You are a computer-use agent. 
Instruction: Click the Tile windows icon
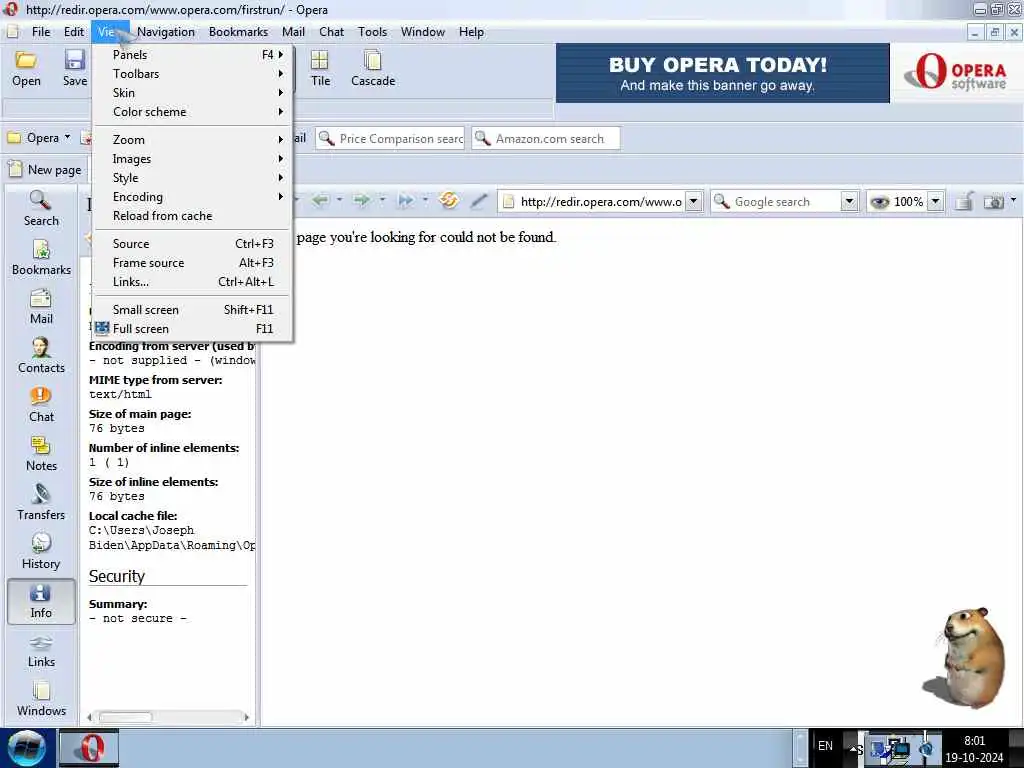(320, 69)
